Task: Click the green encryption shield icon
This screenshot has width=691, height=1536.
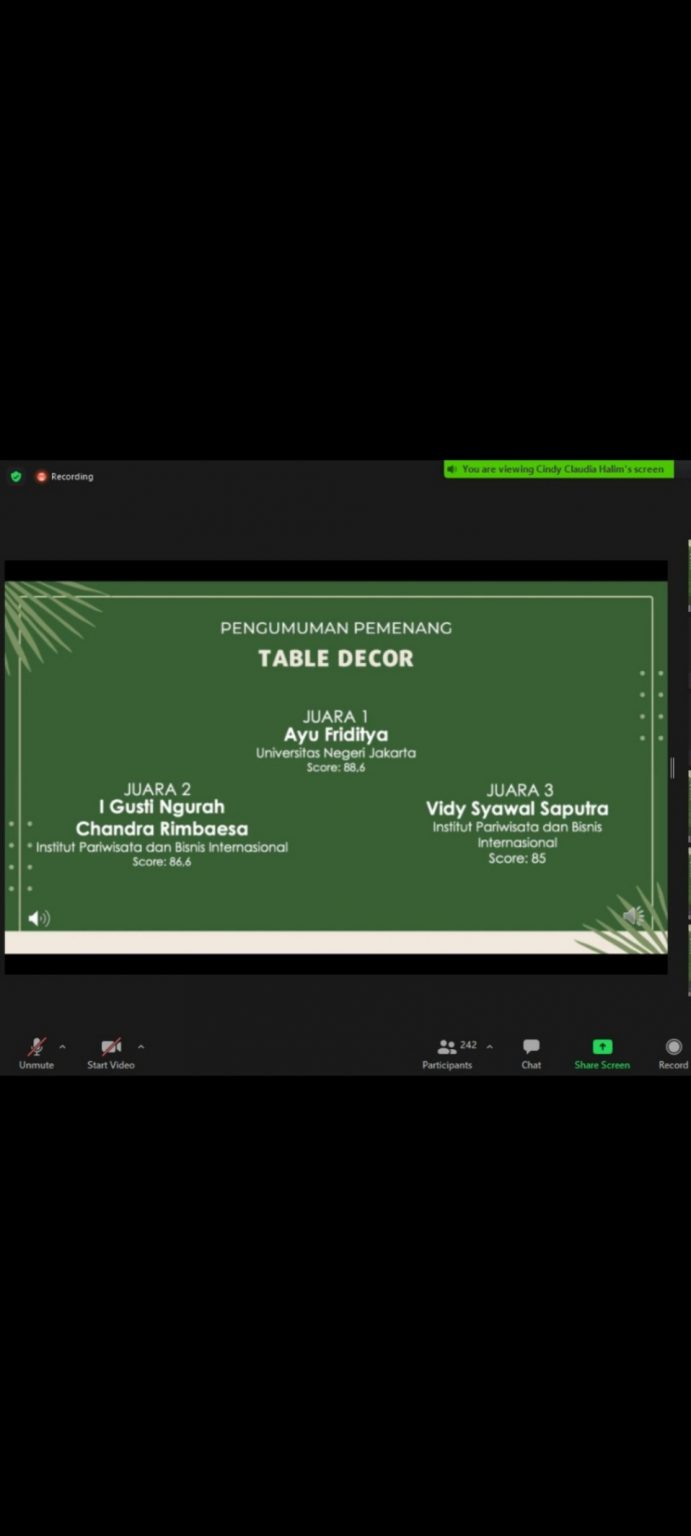Action: 16,477
